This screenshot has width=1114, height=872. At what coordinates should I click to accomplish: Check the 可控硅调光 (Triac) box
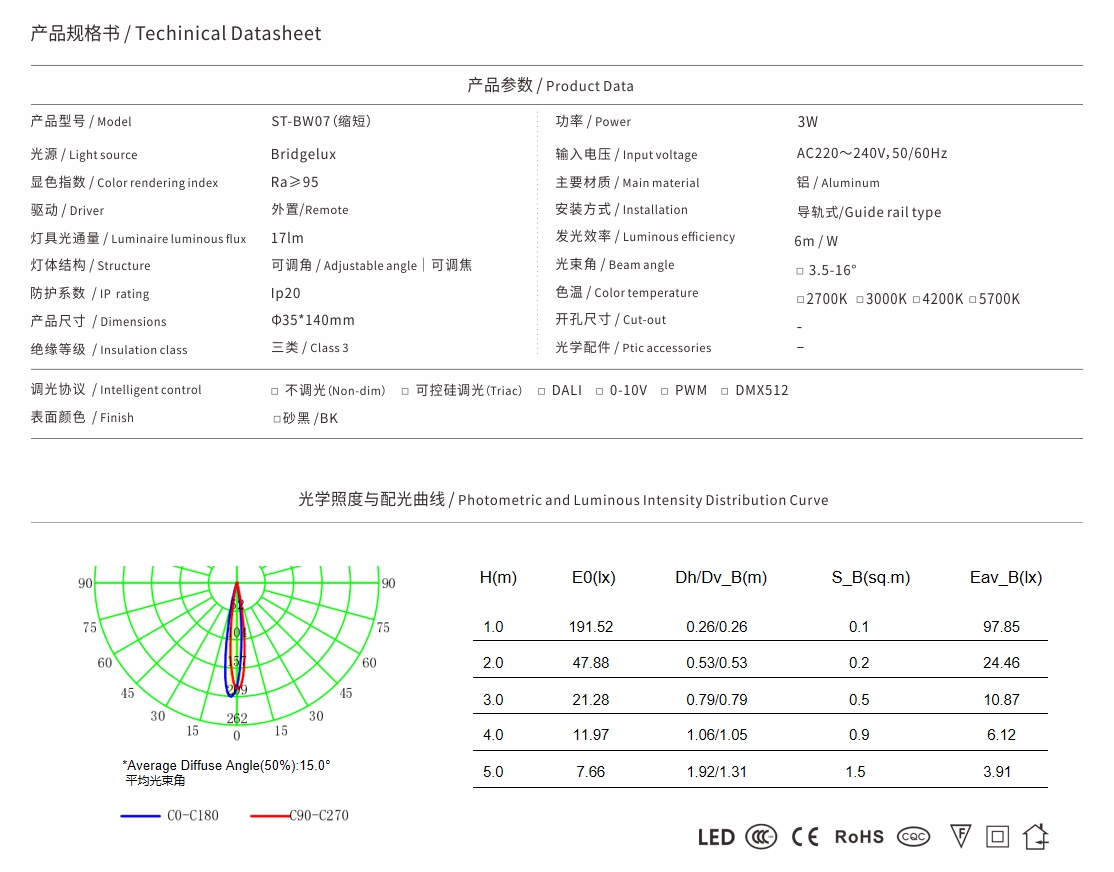[x=405, y=392]
